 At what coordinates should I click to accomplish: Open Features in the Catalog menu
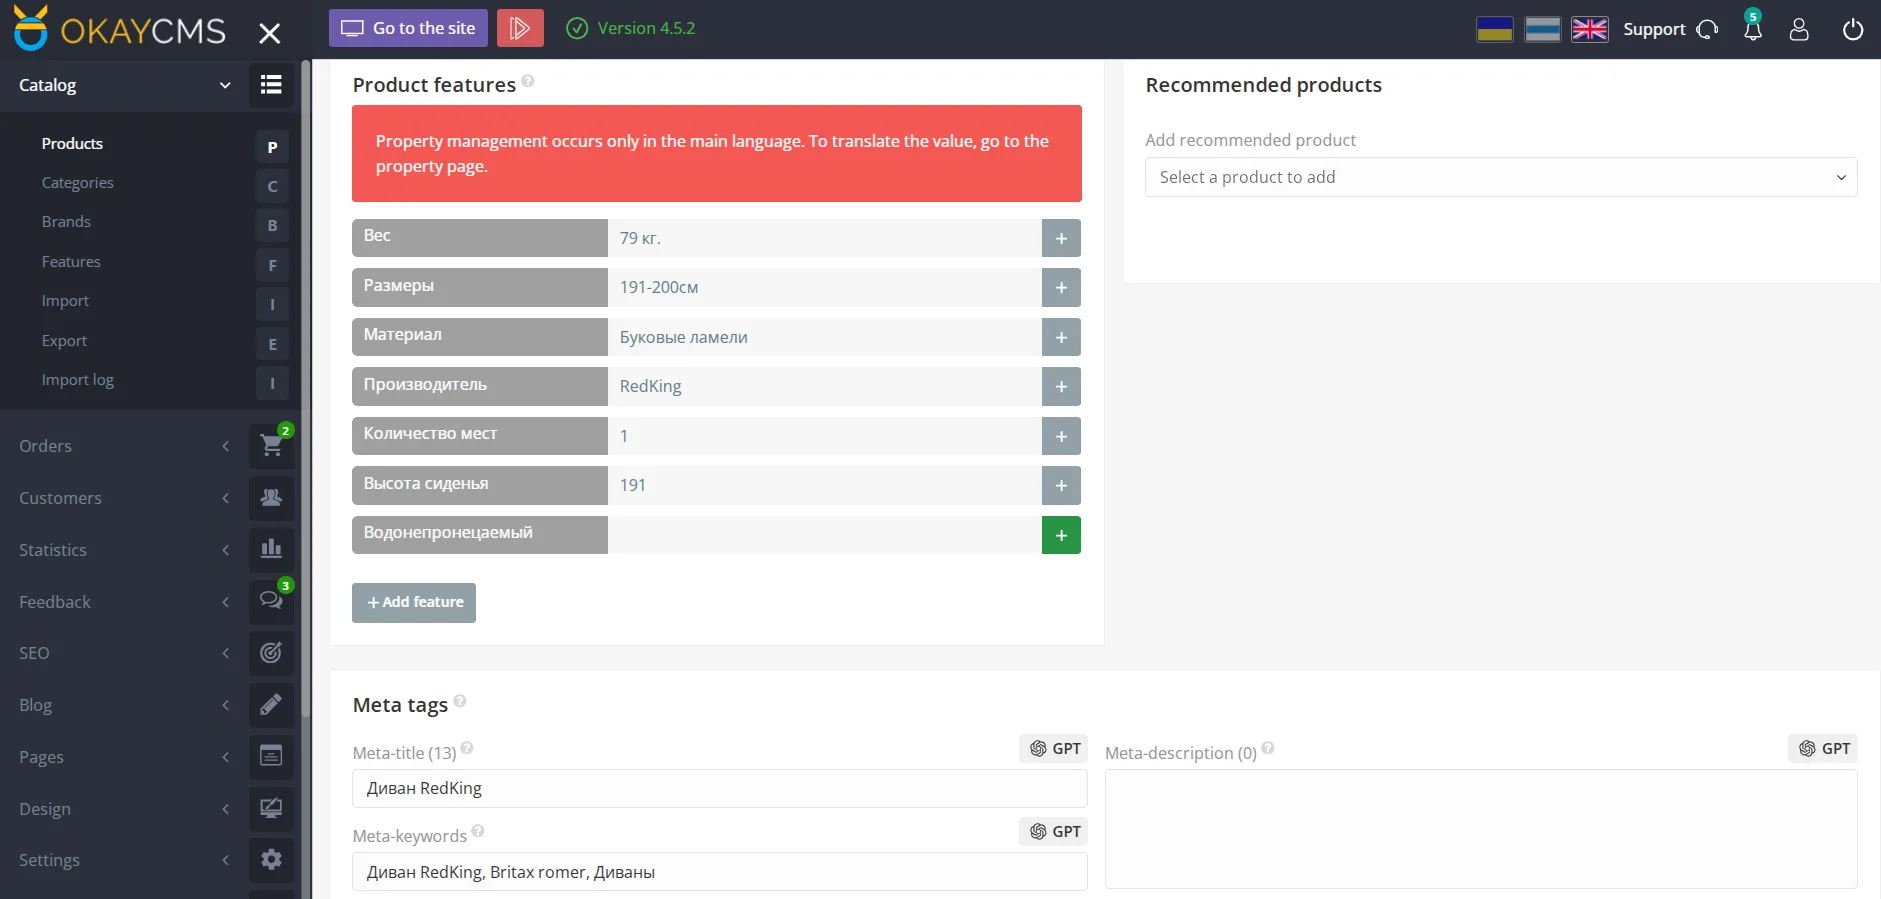(71, 262)
